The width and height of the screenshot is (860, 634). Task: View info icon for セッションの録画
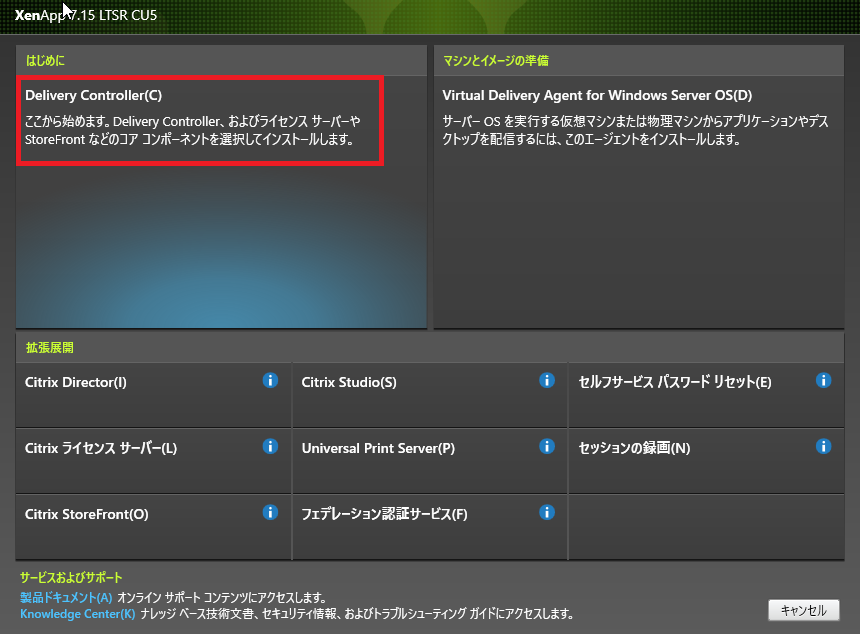point(824,446)
